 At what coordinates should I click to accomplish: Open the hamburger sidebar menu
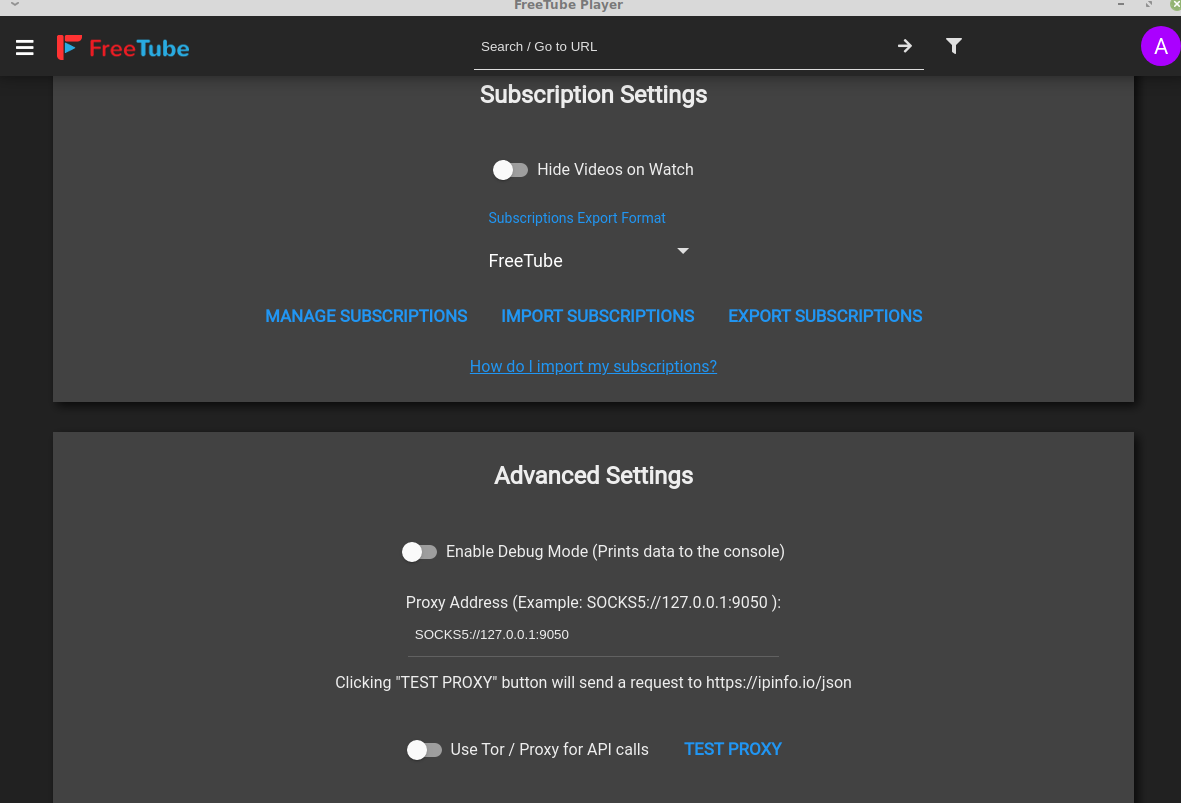[25, 47]
